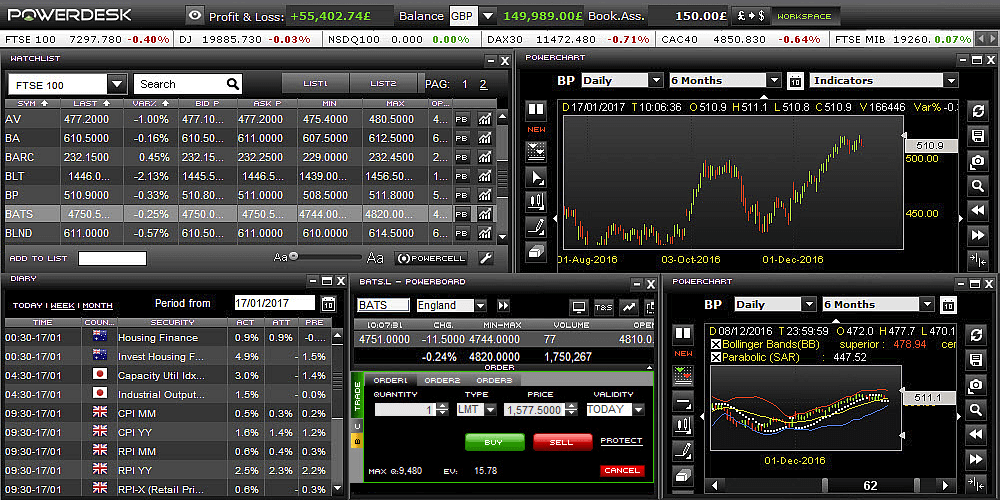Open the GBP balance currency dropdown
The width and height of the screenshot is (1000, 500).
pyautogui.click(x=488, y=16)
